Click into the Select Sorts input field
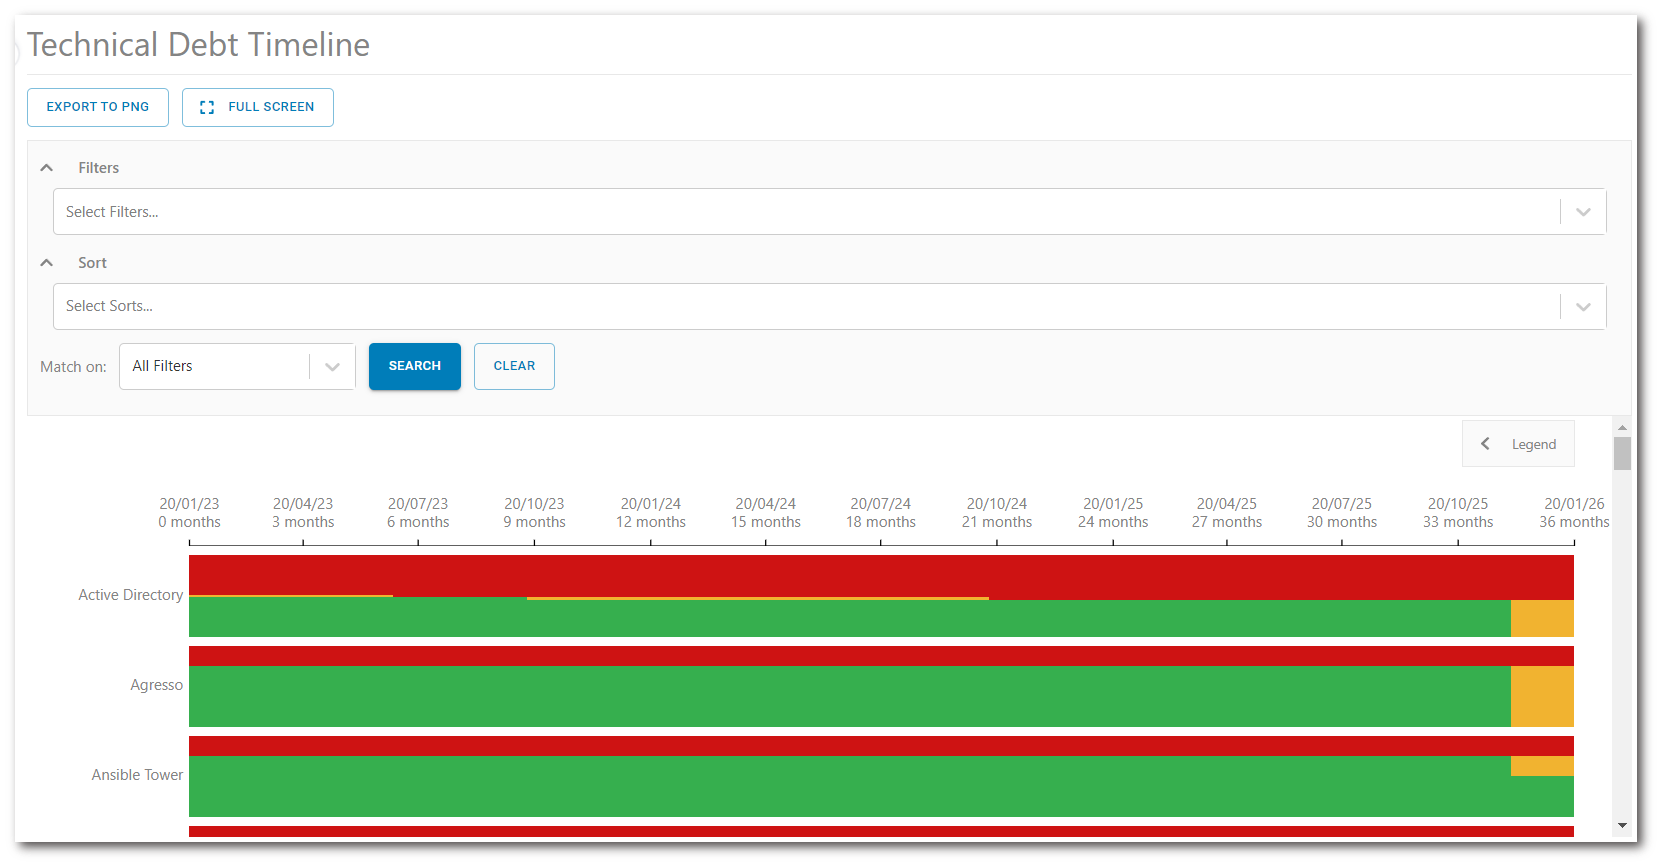This screenshot has height=867, width=1662. 800,307
